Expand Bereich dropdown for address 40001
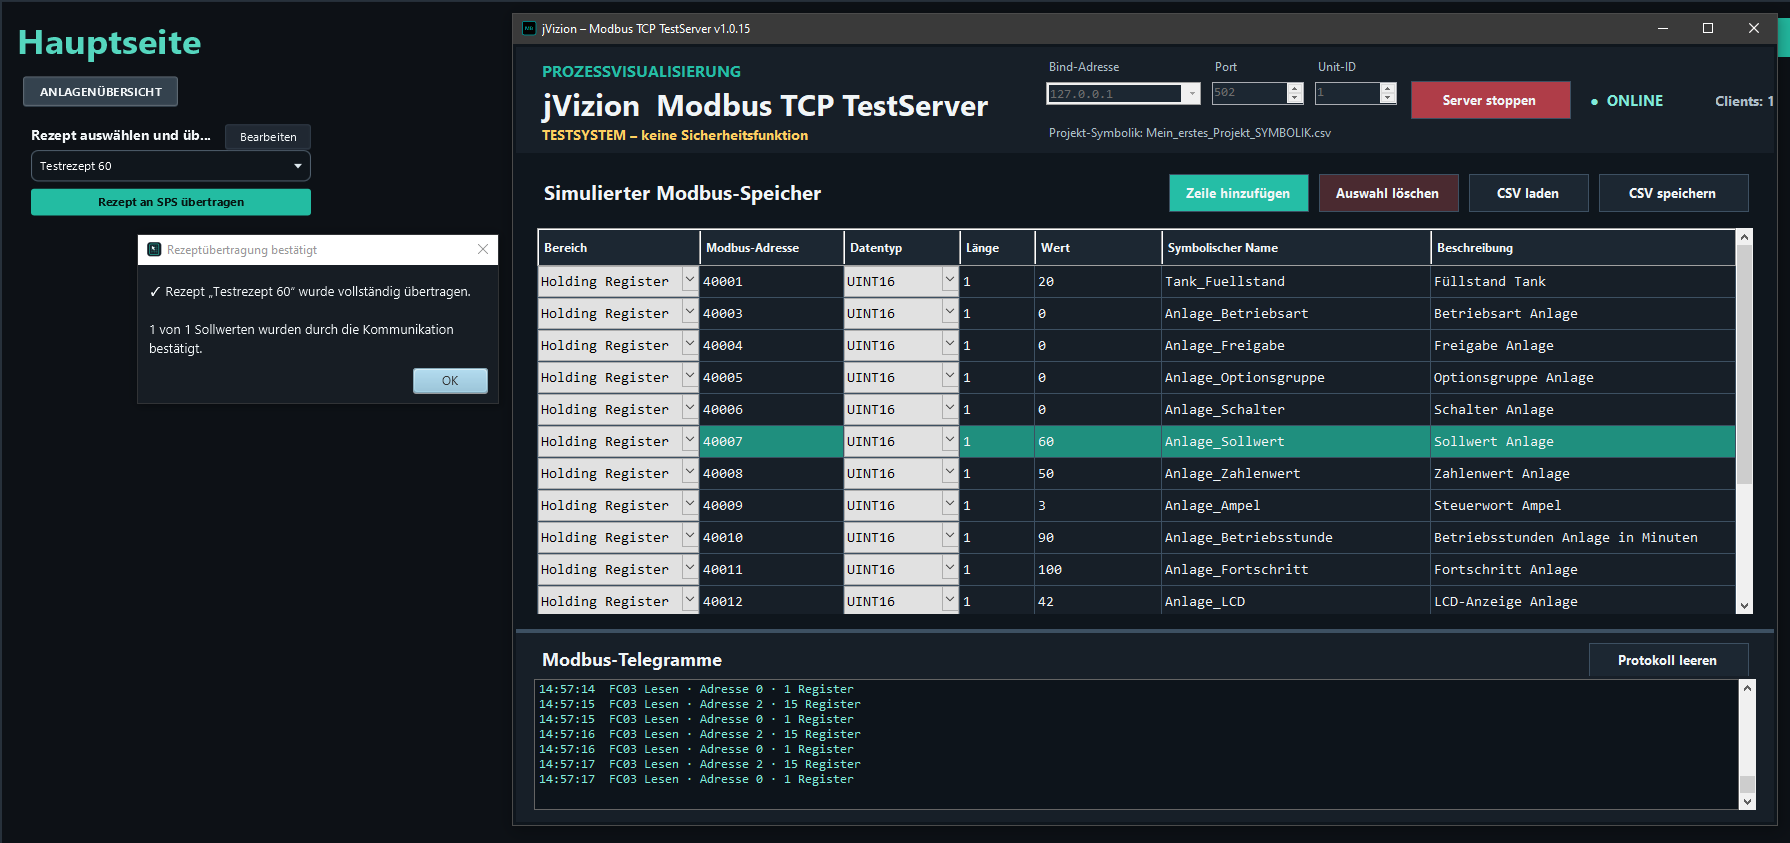This screenshot has height=843, width=1790. [689, 281]
